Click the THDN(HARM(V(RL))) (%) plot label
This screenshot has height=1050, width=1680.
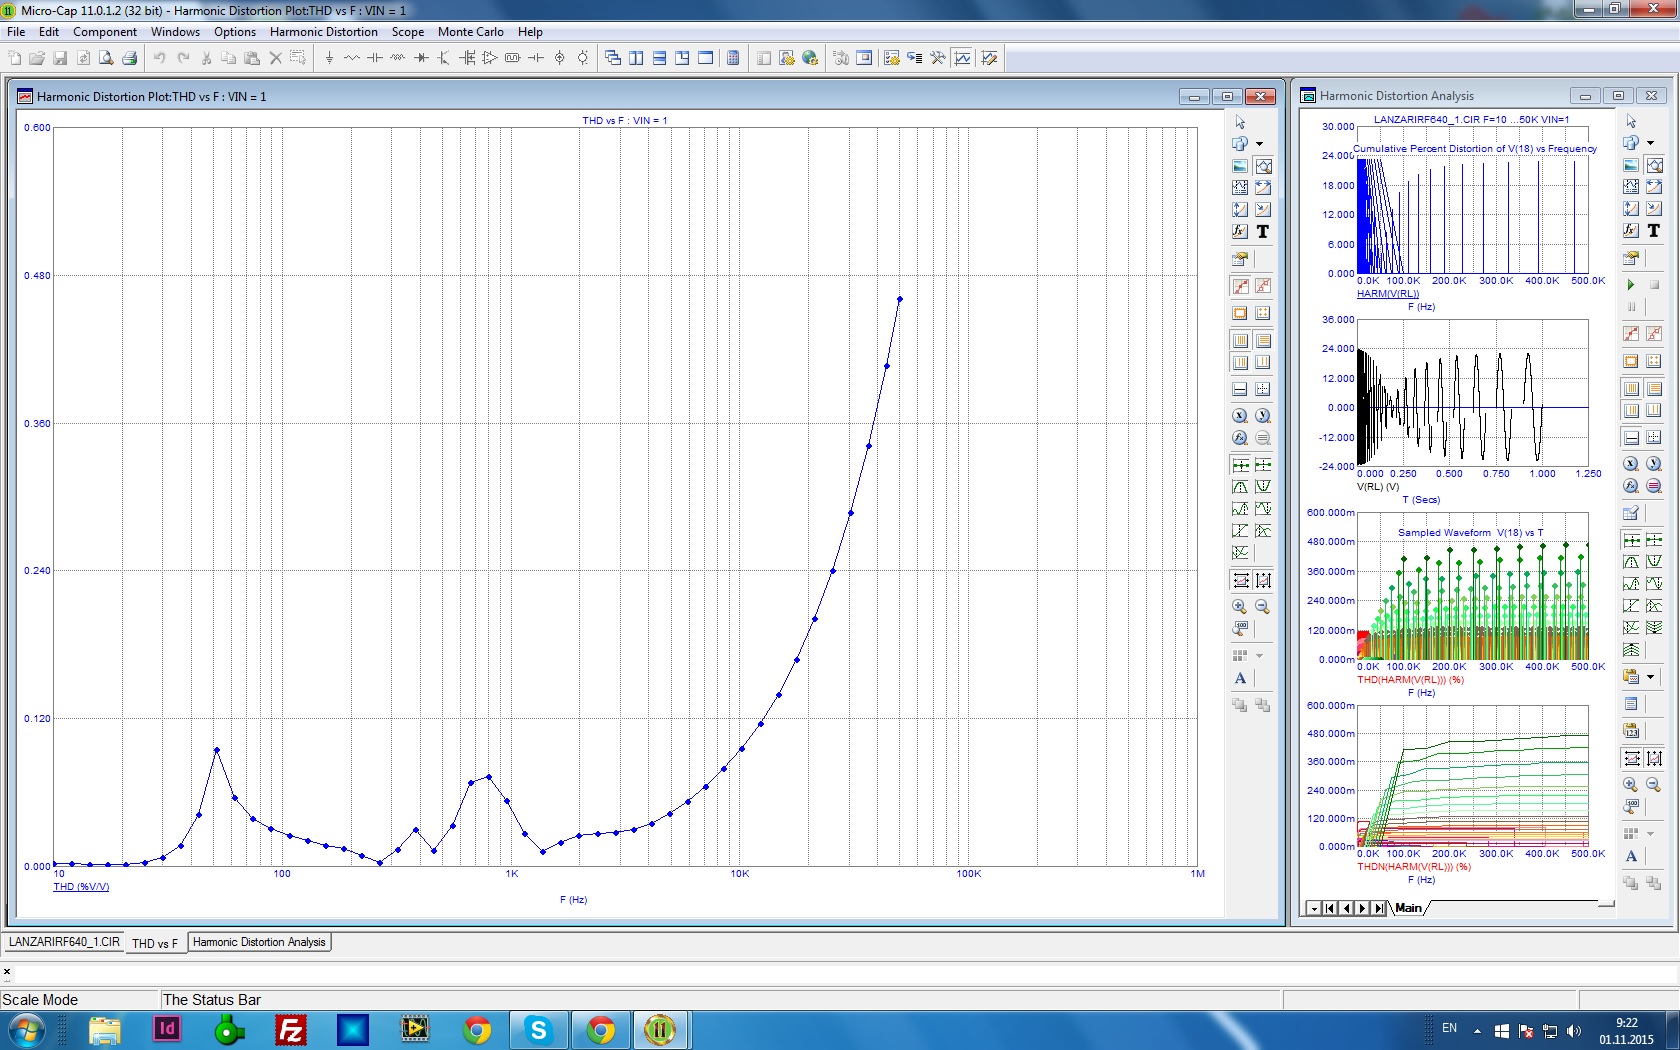coord(1414,867)
